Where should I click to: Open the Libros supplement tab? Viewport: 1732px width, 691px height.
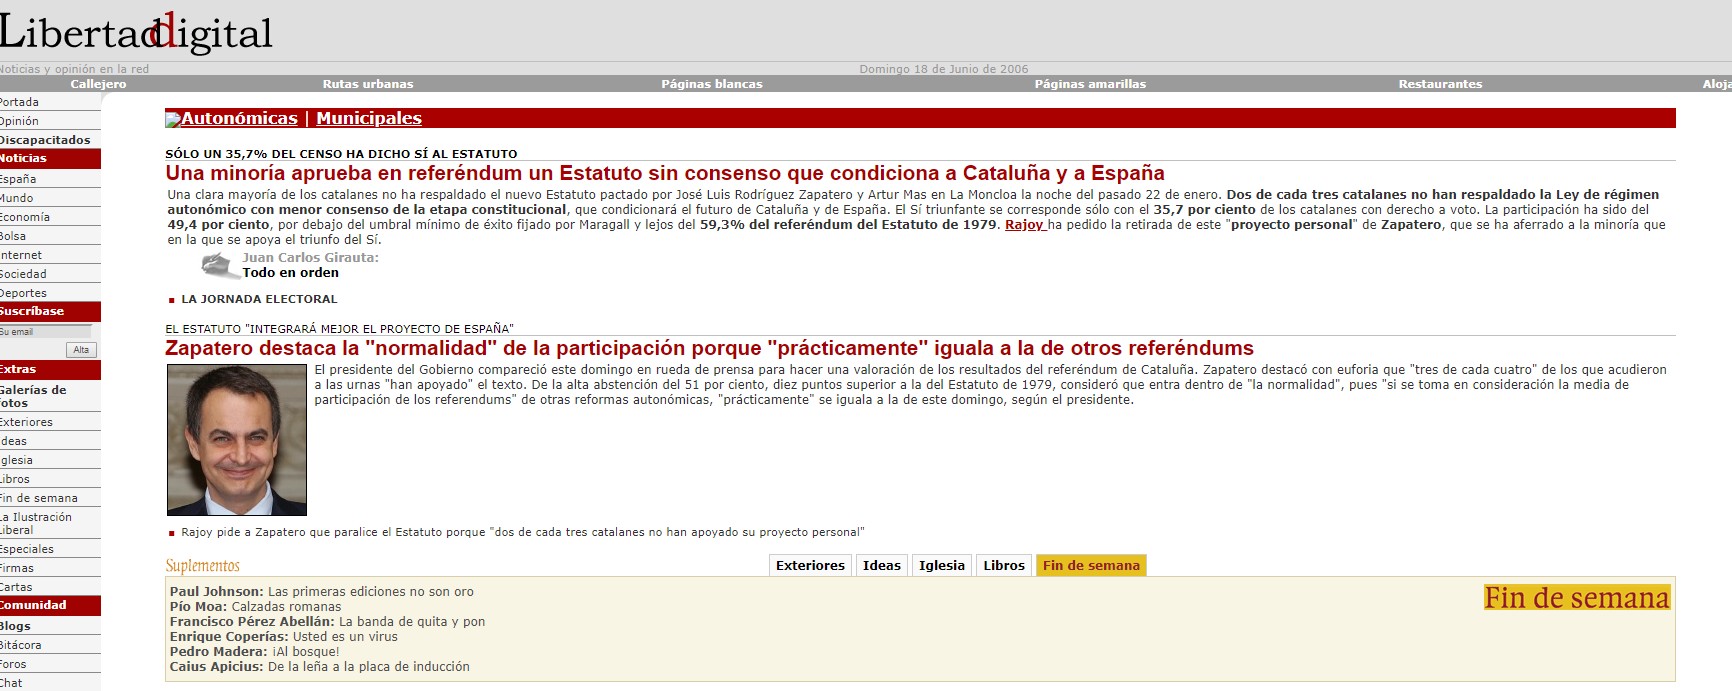1003,565
